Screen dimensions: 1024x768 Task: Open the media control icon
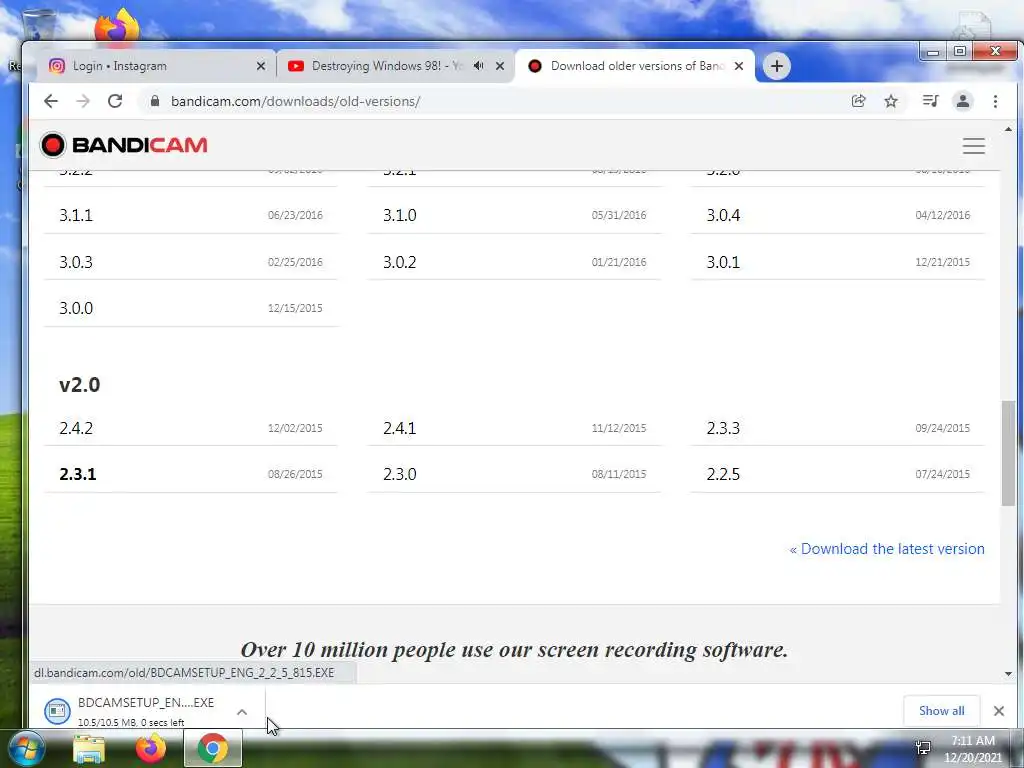coord(930,101)
